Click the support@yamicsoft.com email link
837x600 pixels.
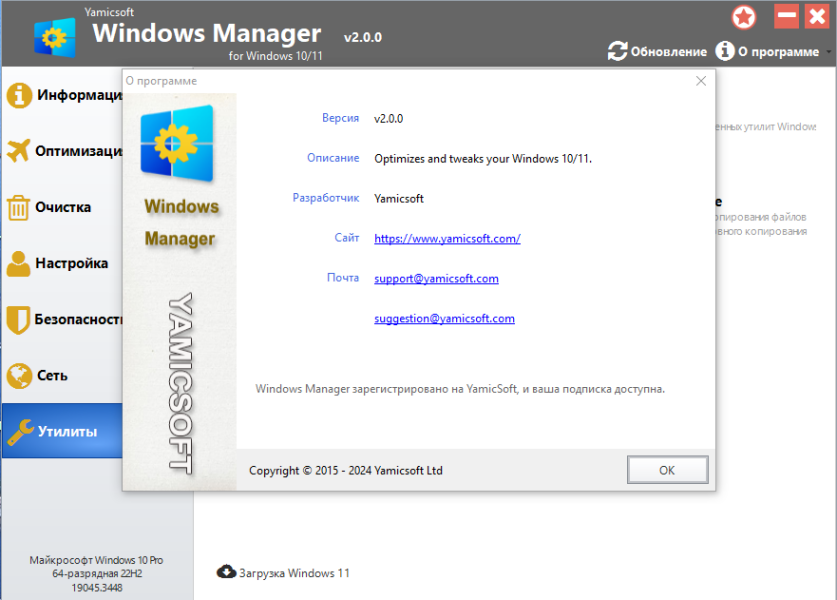[436, 279]
